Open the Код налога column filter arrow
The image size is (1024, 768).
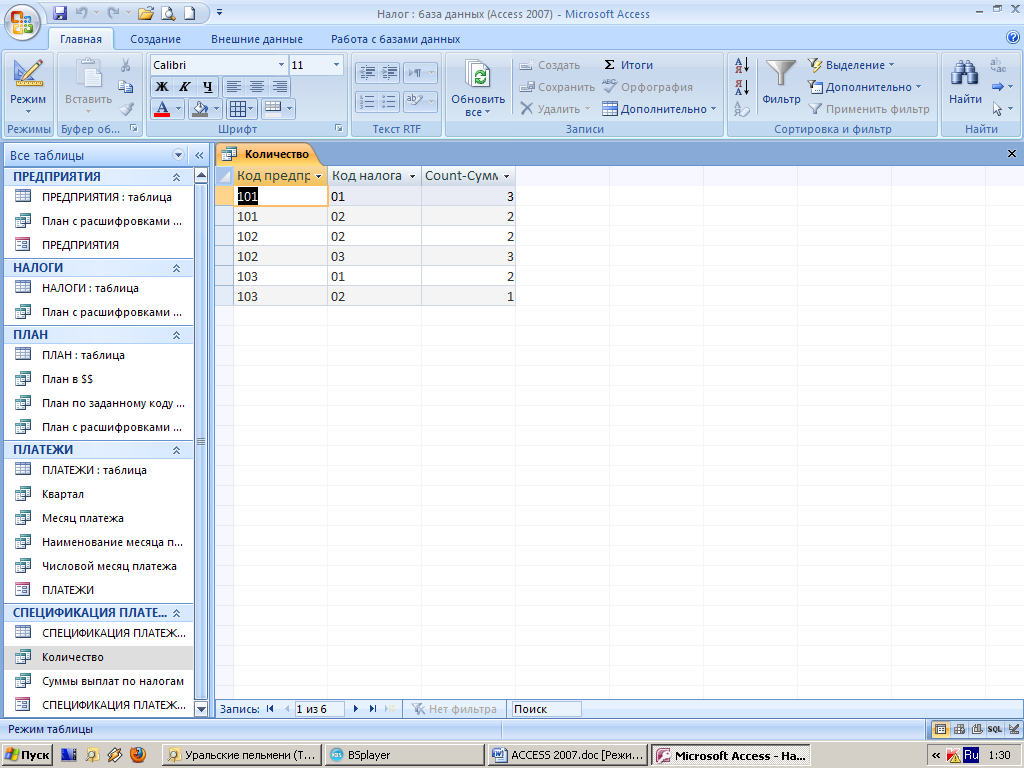pos(412,176)
